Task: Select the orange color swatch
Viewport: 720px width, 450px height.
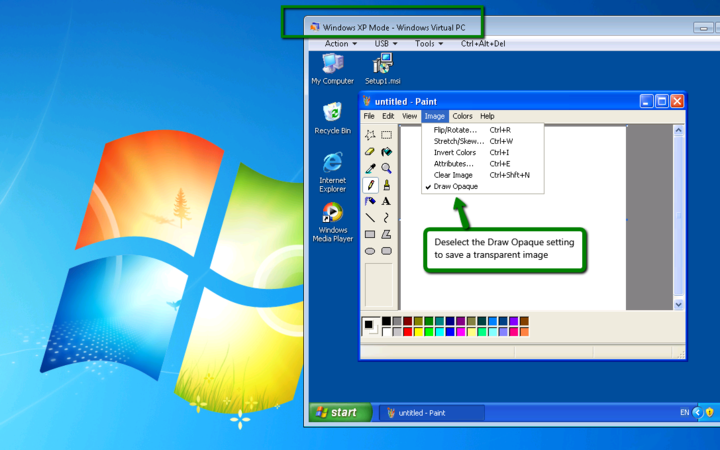Action: tap(524, 332)
